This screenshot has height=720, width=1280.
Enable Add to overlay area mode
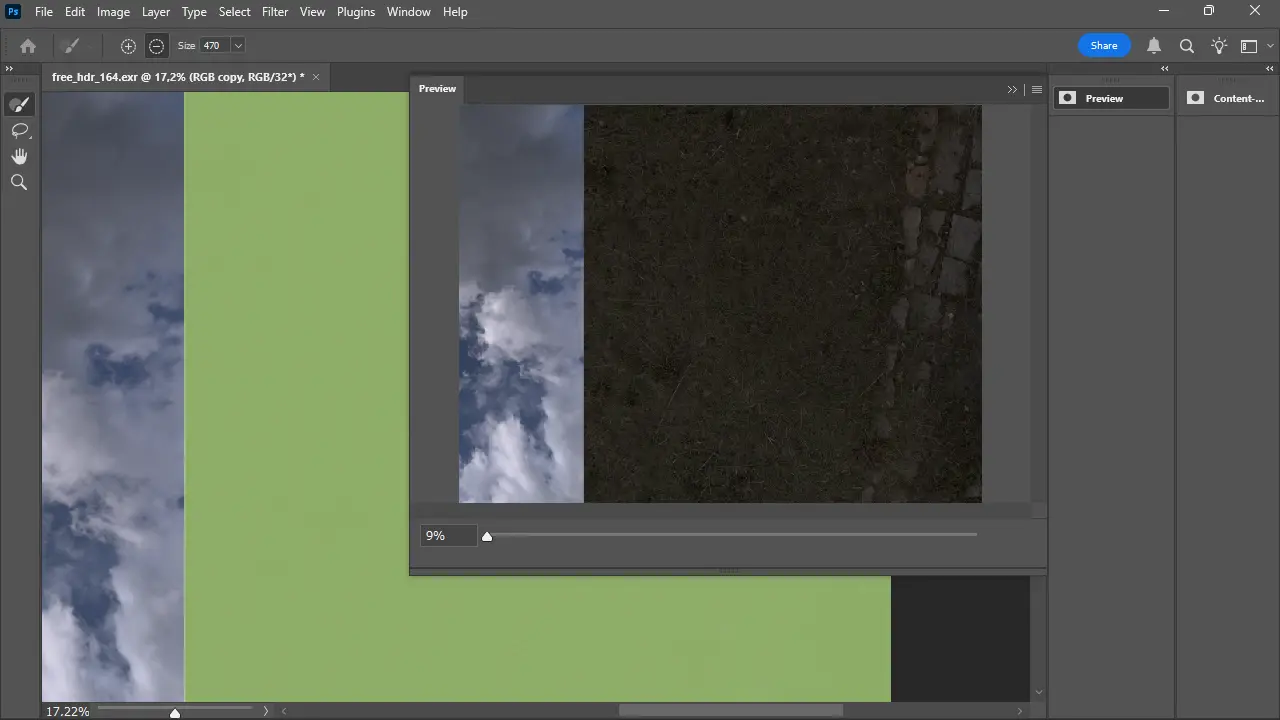pyautogui.click(x=128, y=46)
